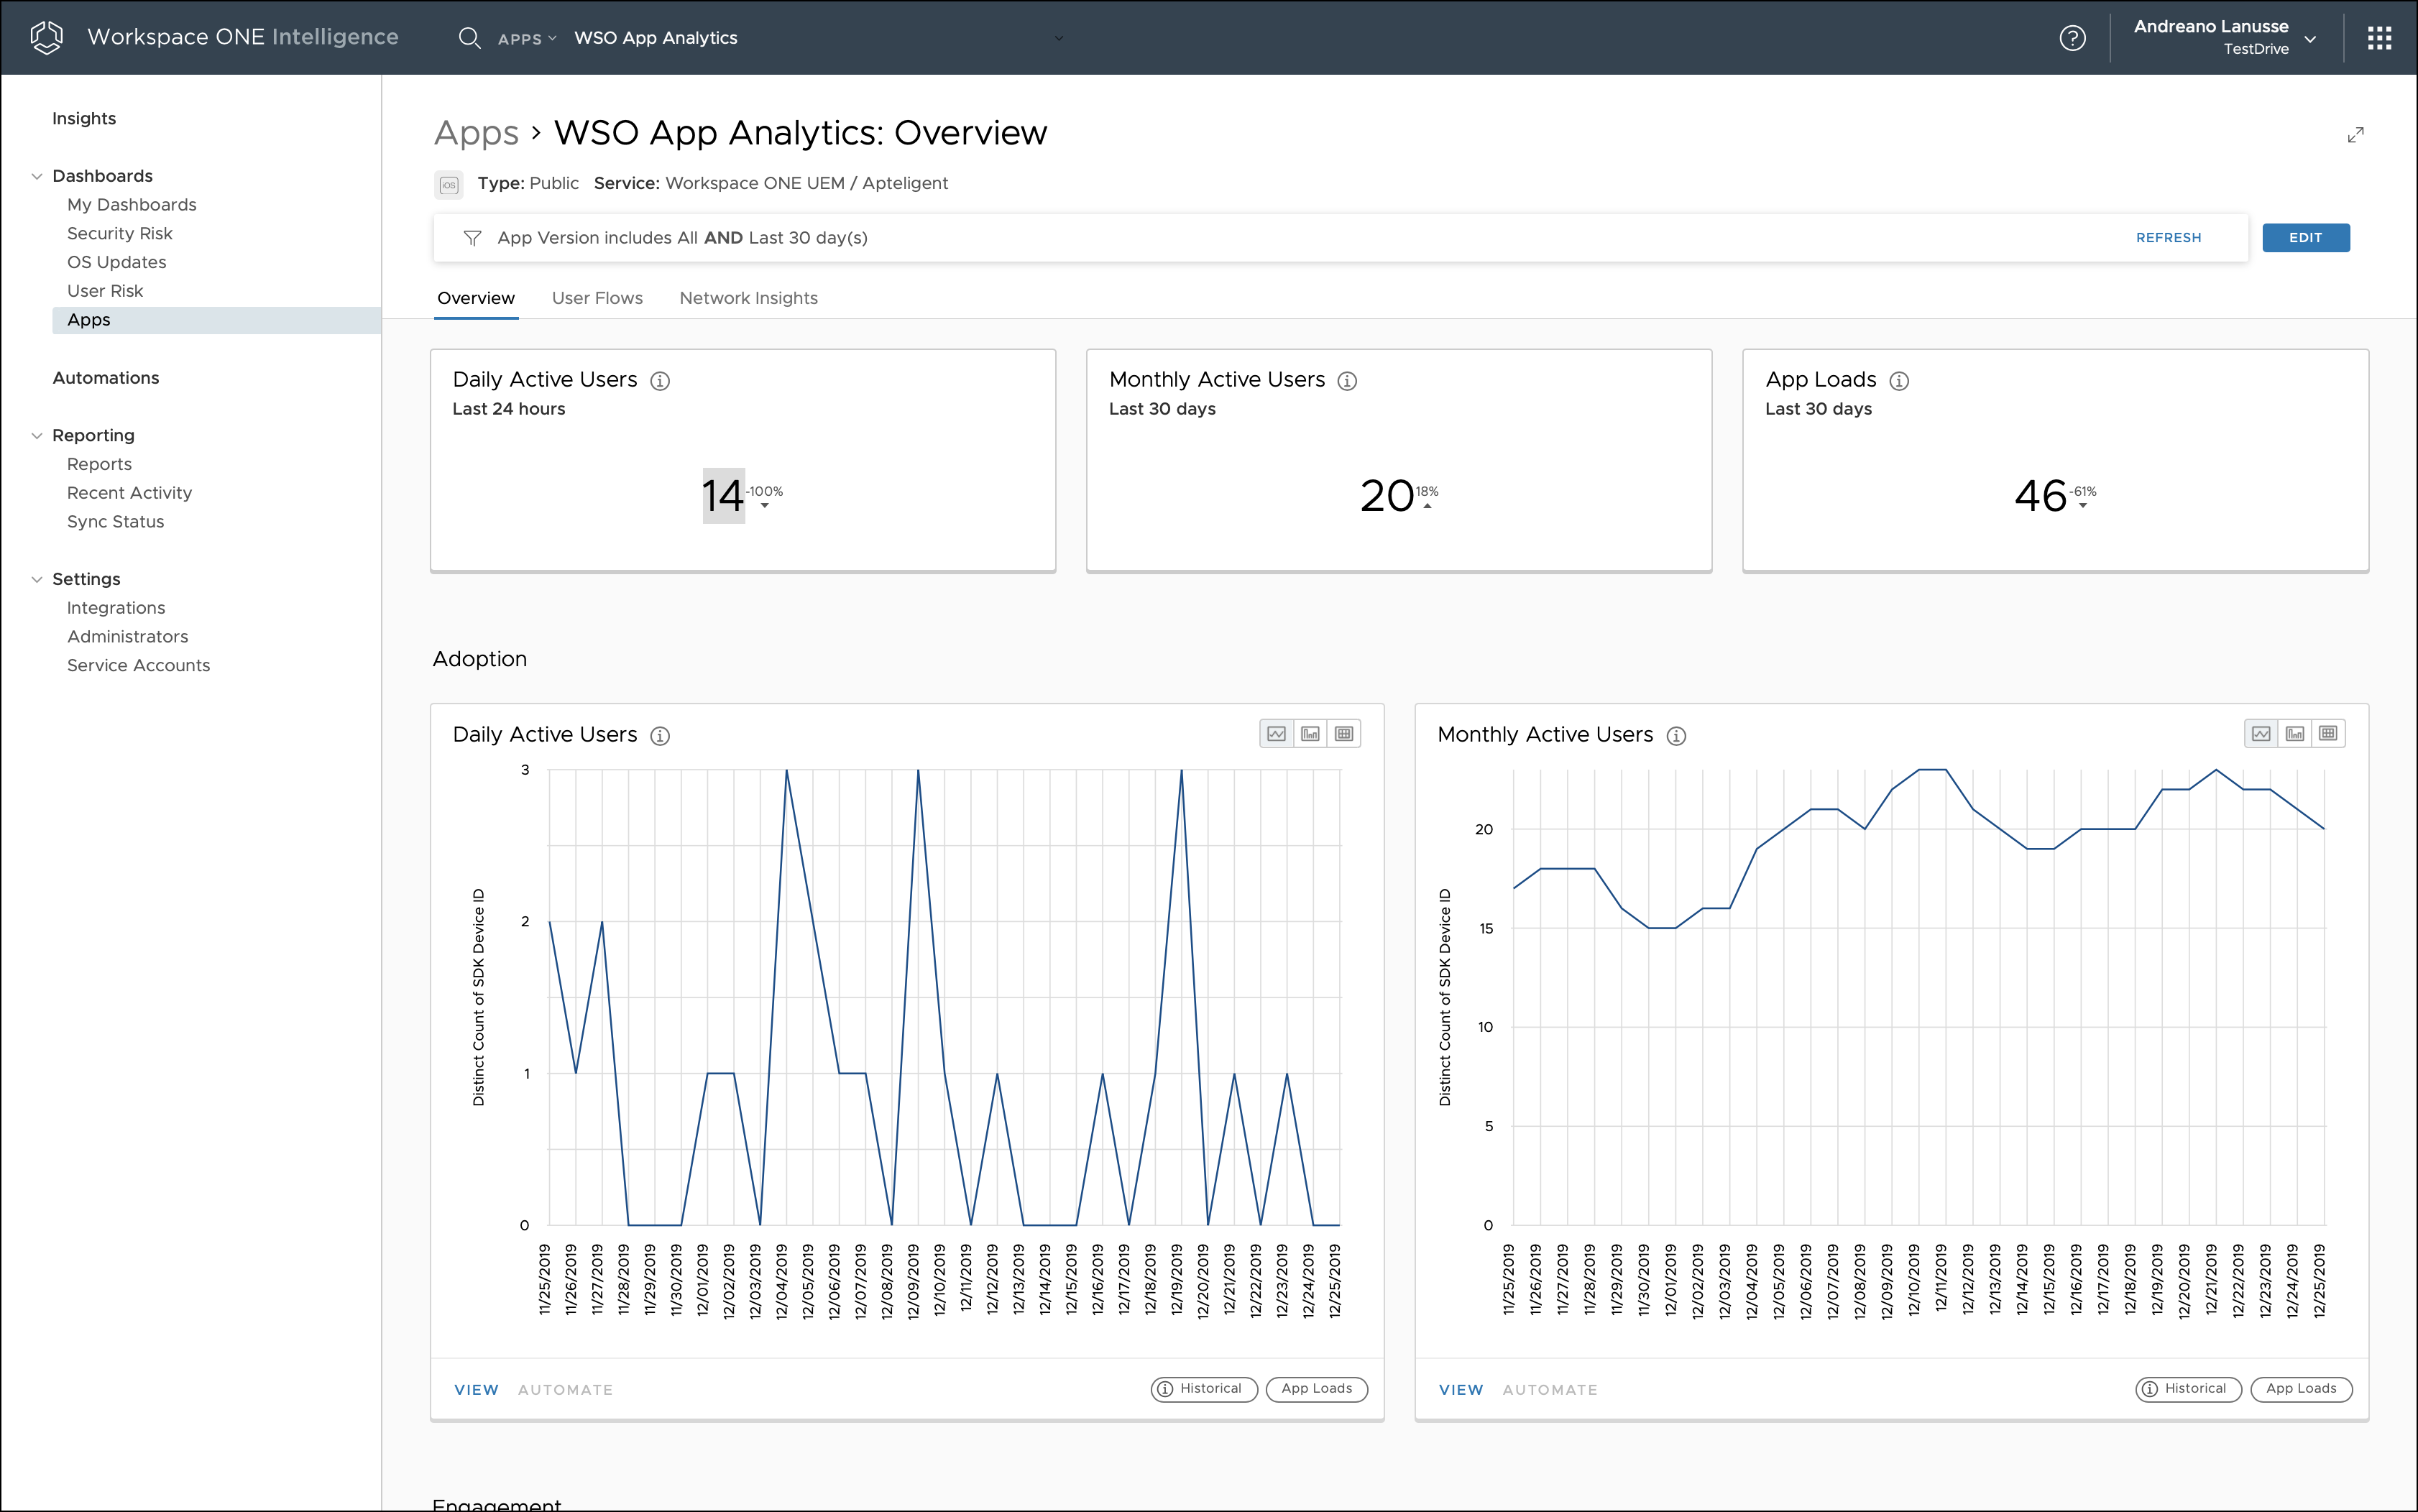Open Security Risk in the sidebar
This screenshot has width=2418, height=1512.
coord(120,233)
